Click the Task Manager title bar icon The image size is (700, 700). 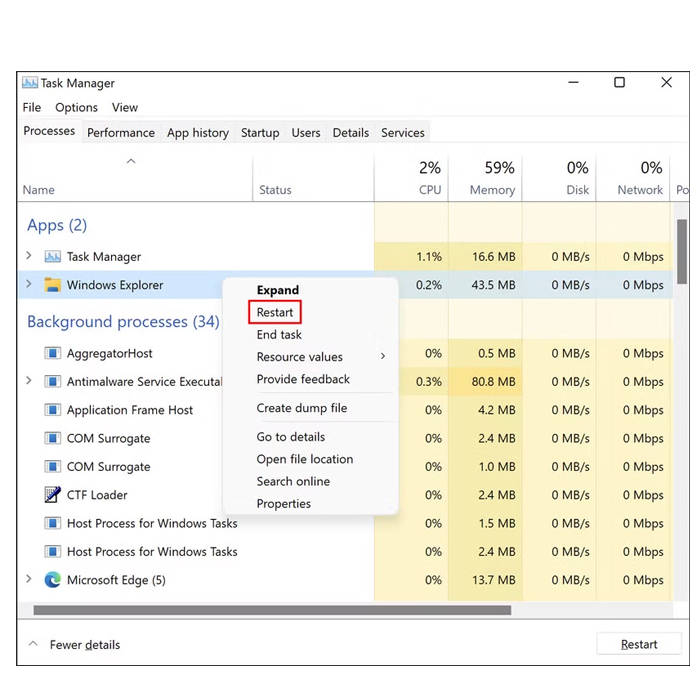30,83
